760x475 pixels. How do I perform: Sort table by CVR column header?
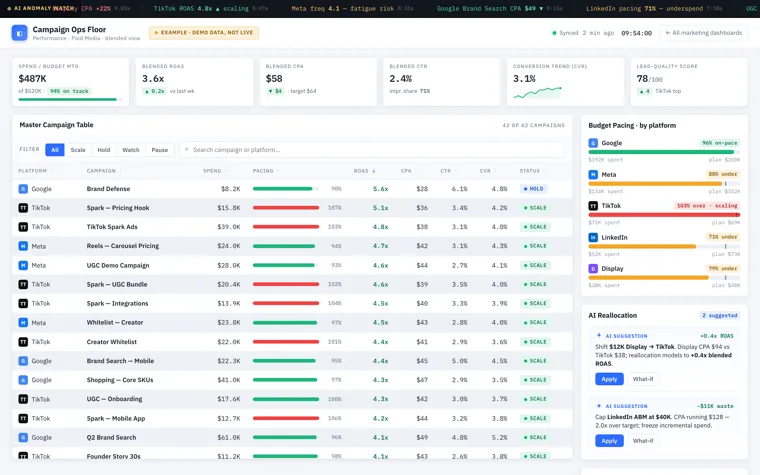[487, 171]
